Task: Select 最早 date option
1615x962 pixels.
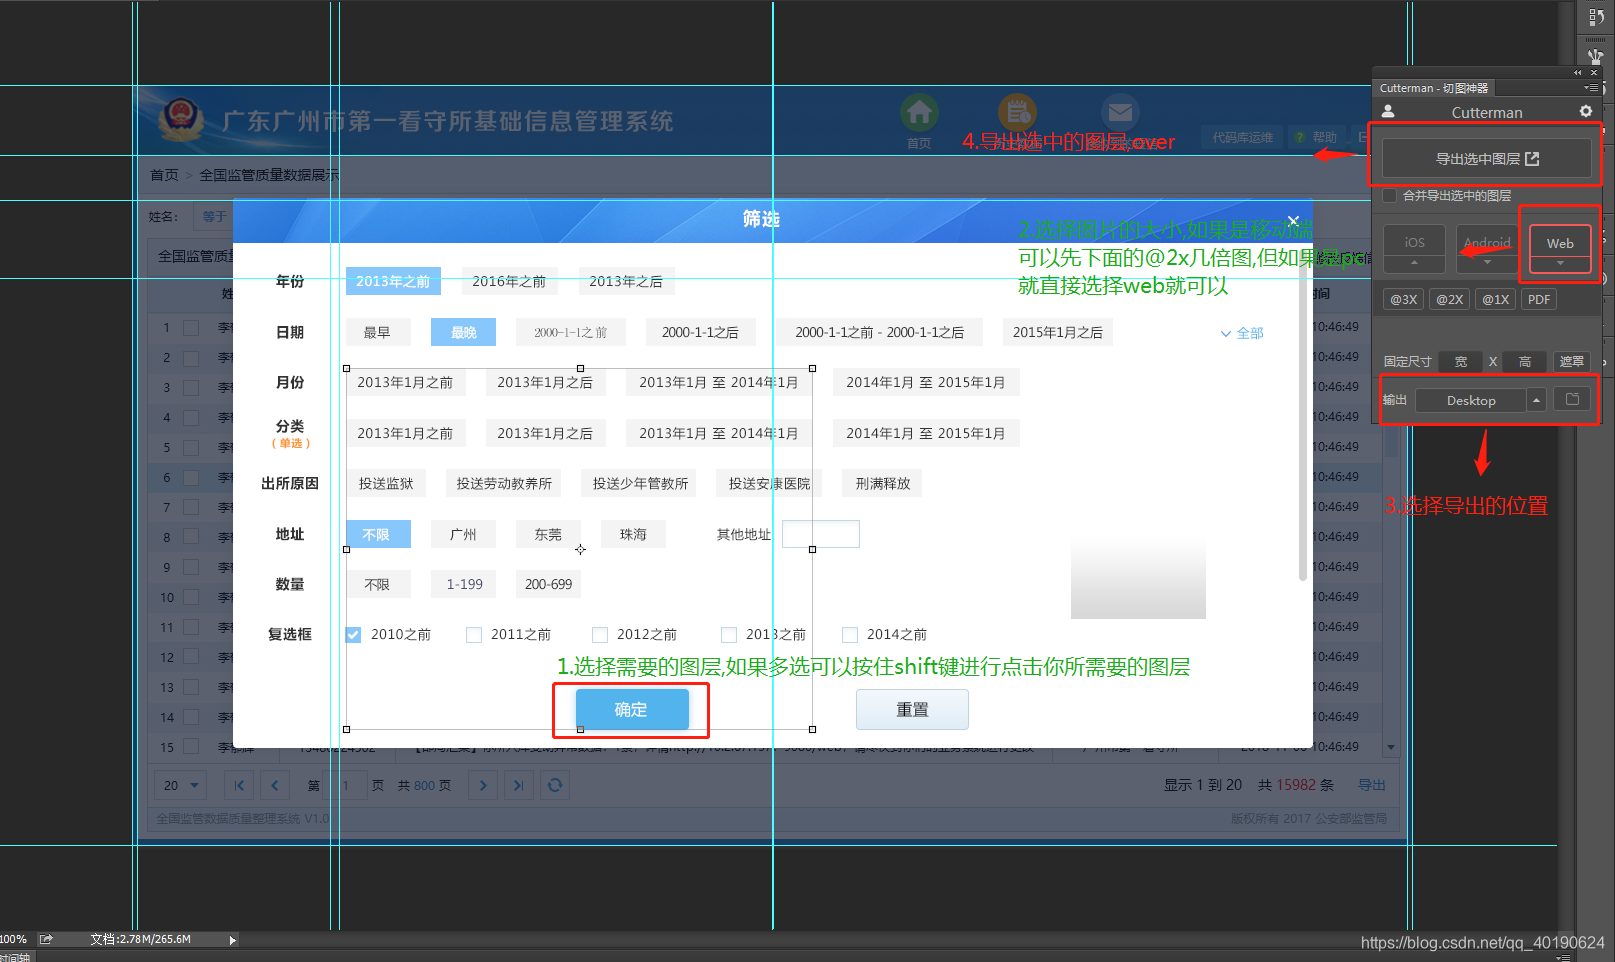Action: tap(377, 332)
